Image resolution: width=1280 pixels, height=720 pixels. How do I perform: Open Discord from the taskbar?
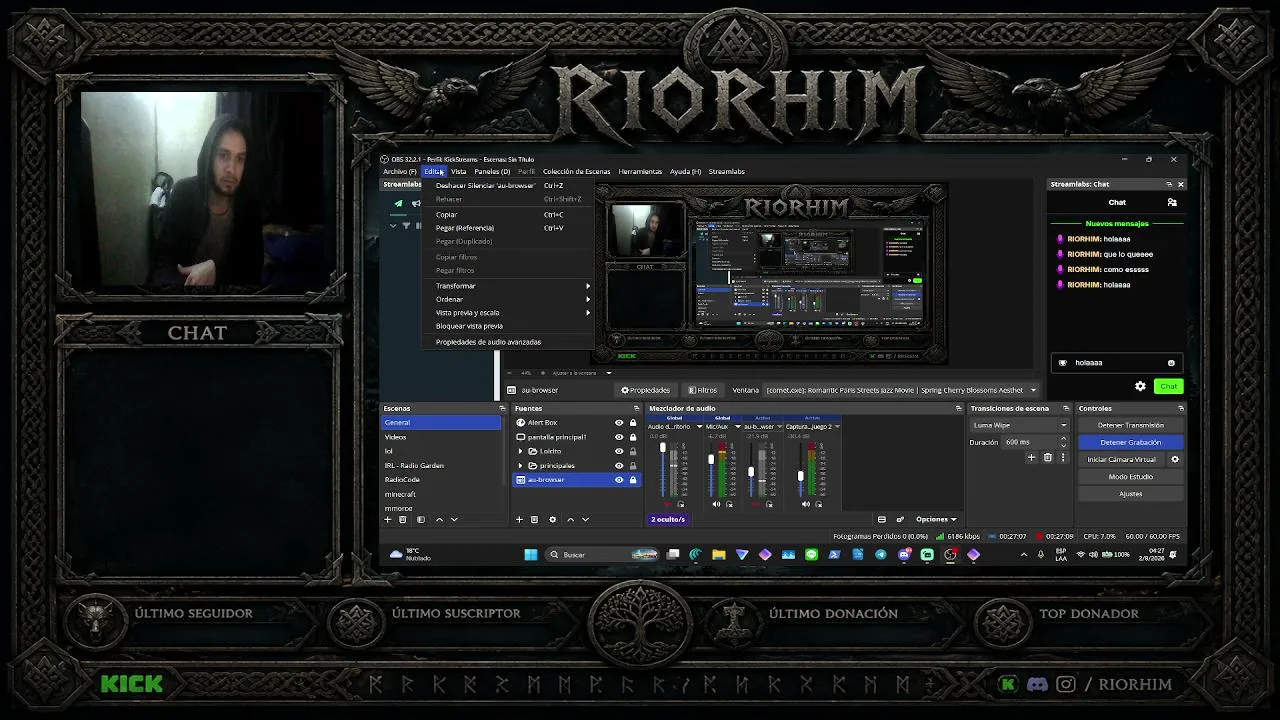(904, 555)
